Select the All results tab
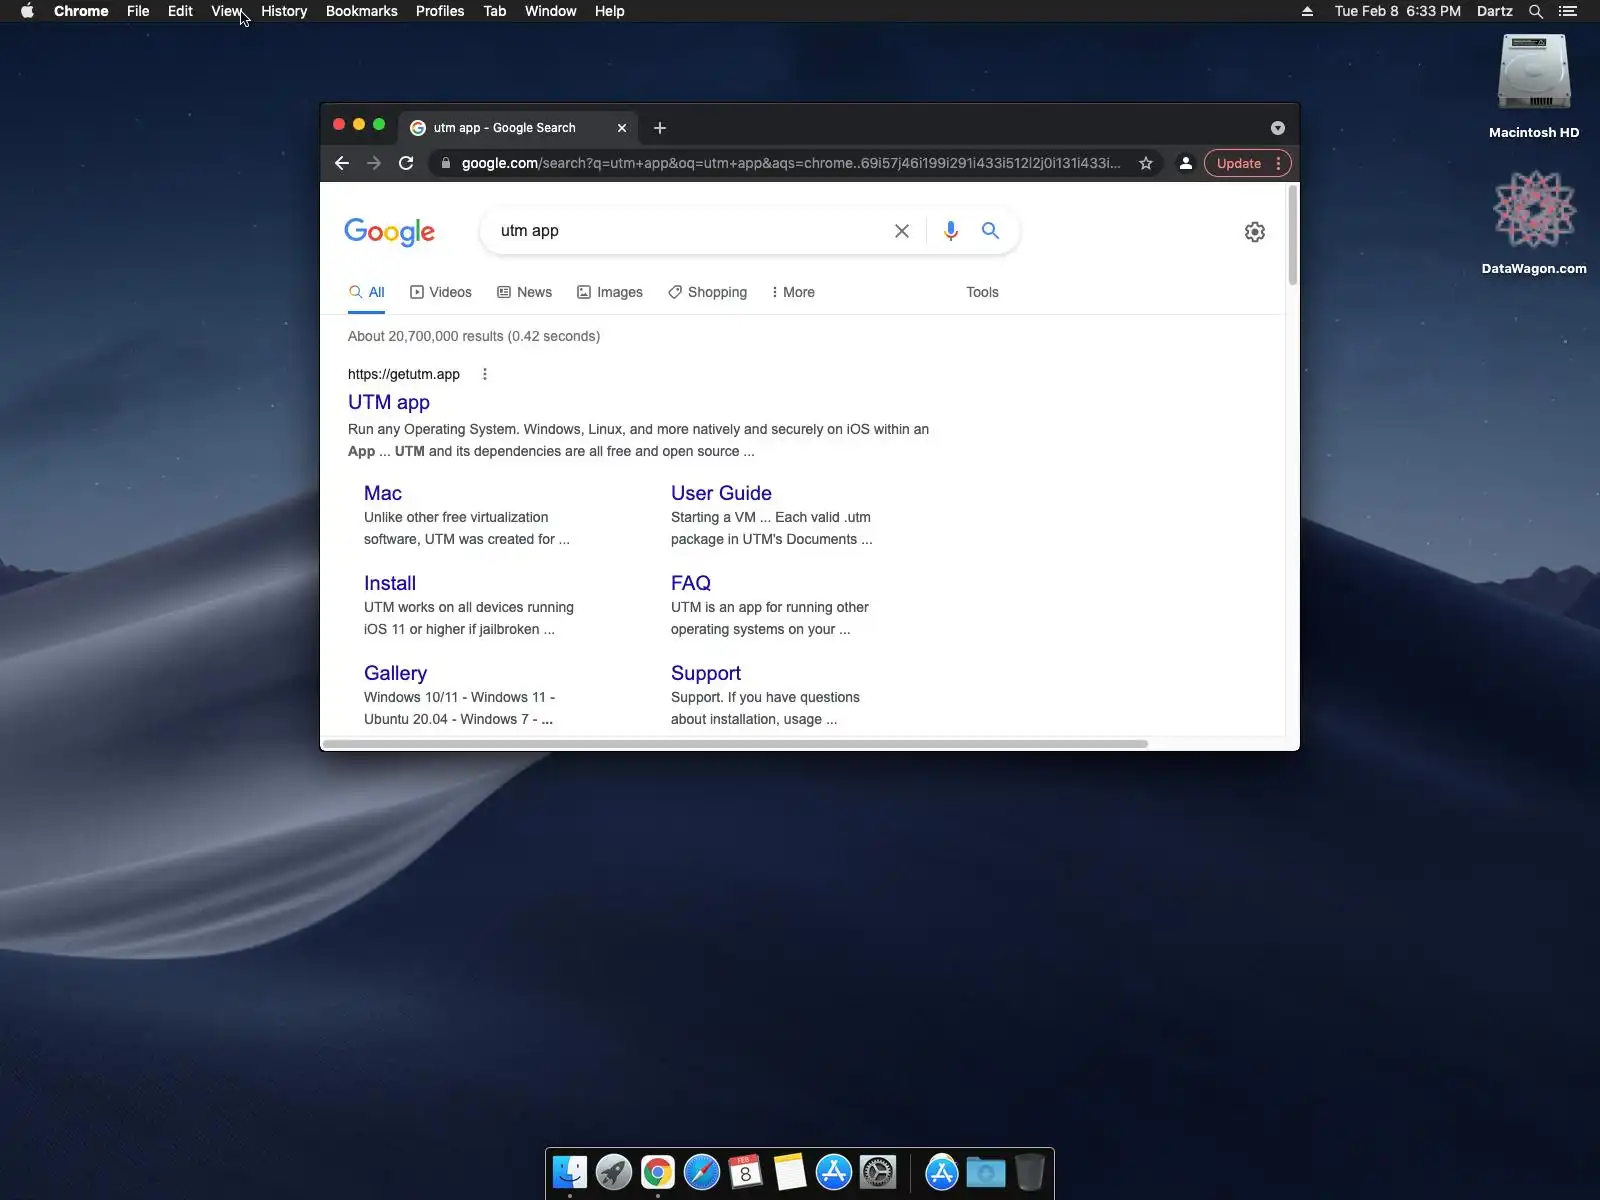1600x1200 pixels. pos(366,292)
